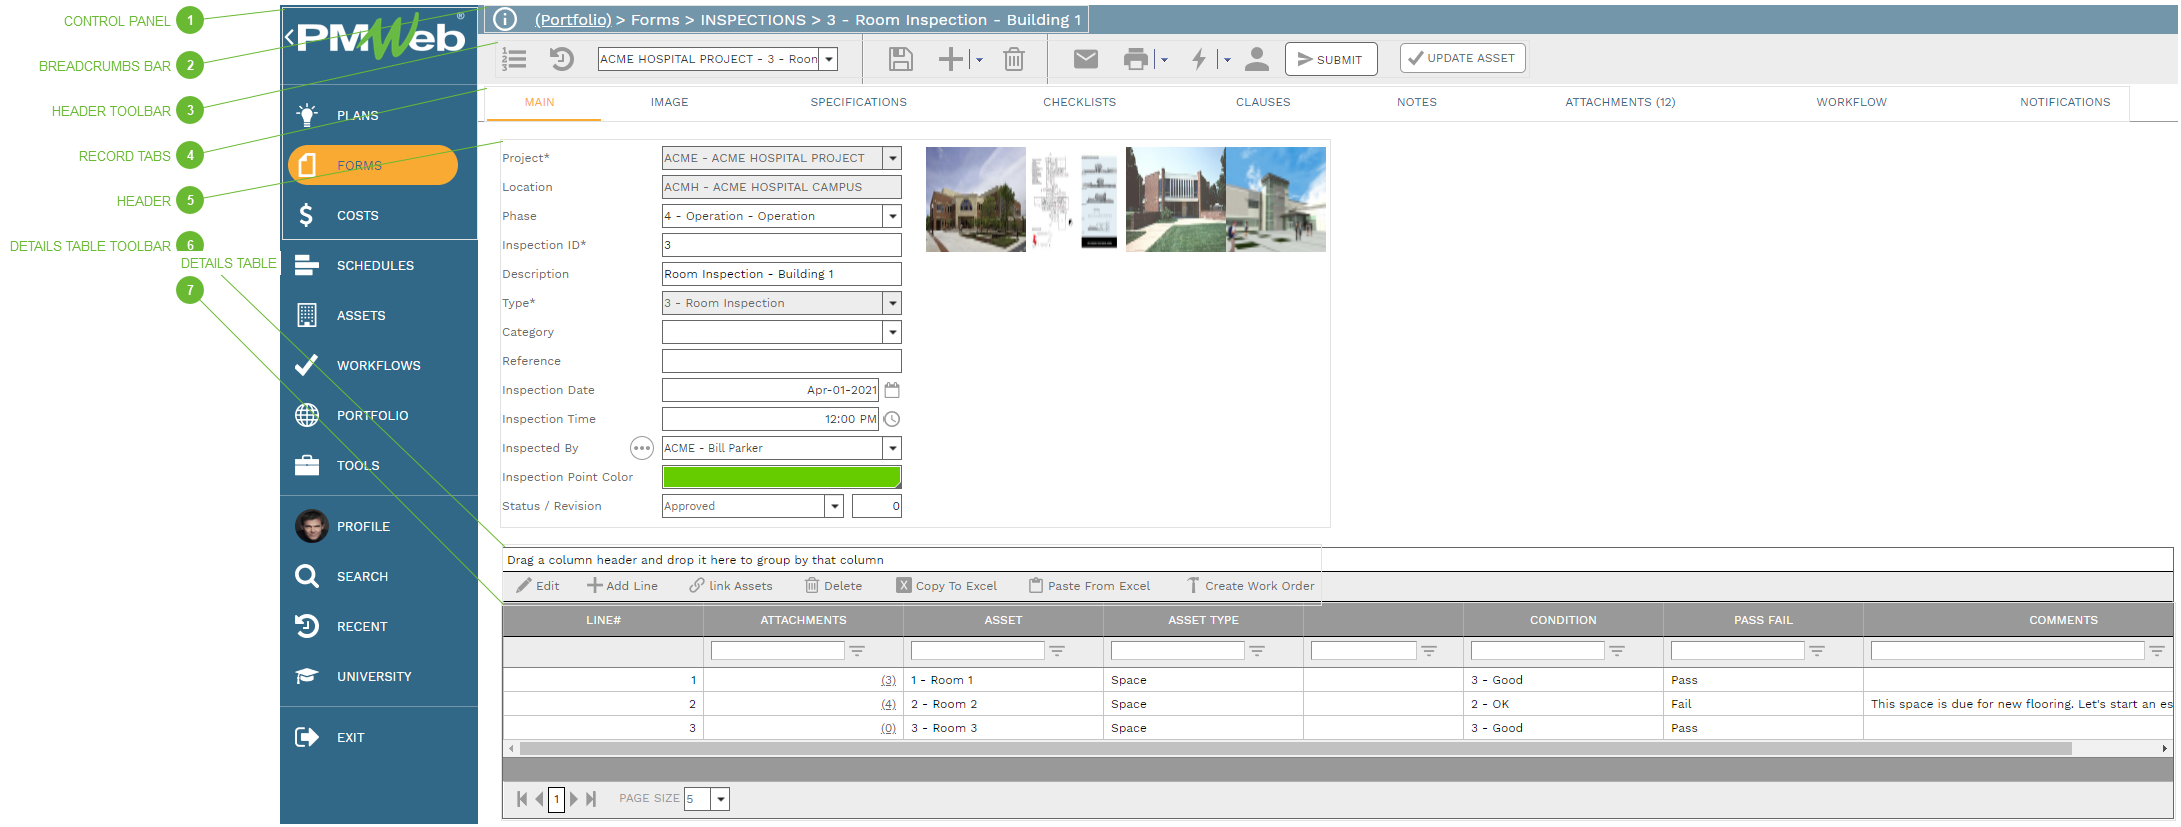Click the first building photo thumbnail

coord(975,199)
